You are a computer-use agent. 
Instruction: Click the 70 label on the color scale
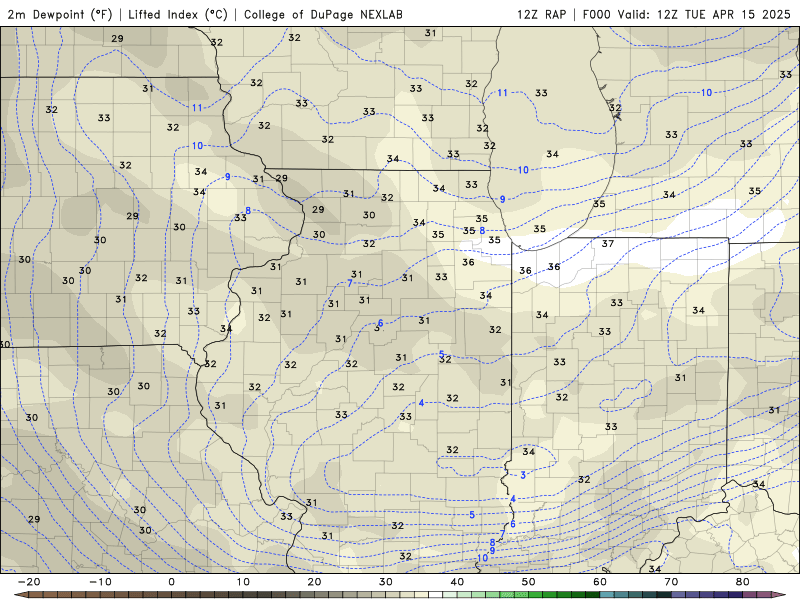(x=671, y=582)
